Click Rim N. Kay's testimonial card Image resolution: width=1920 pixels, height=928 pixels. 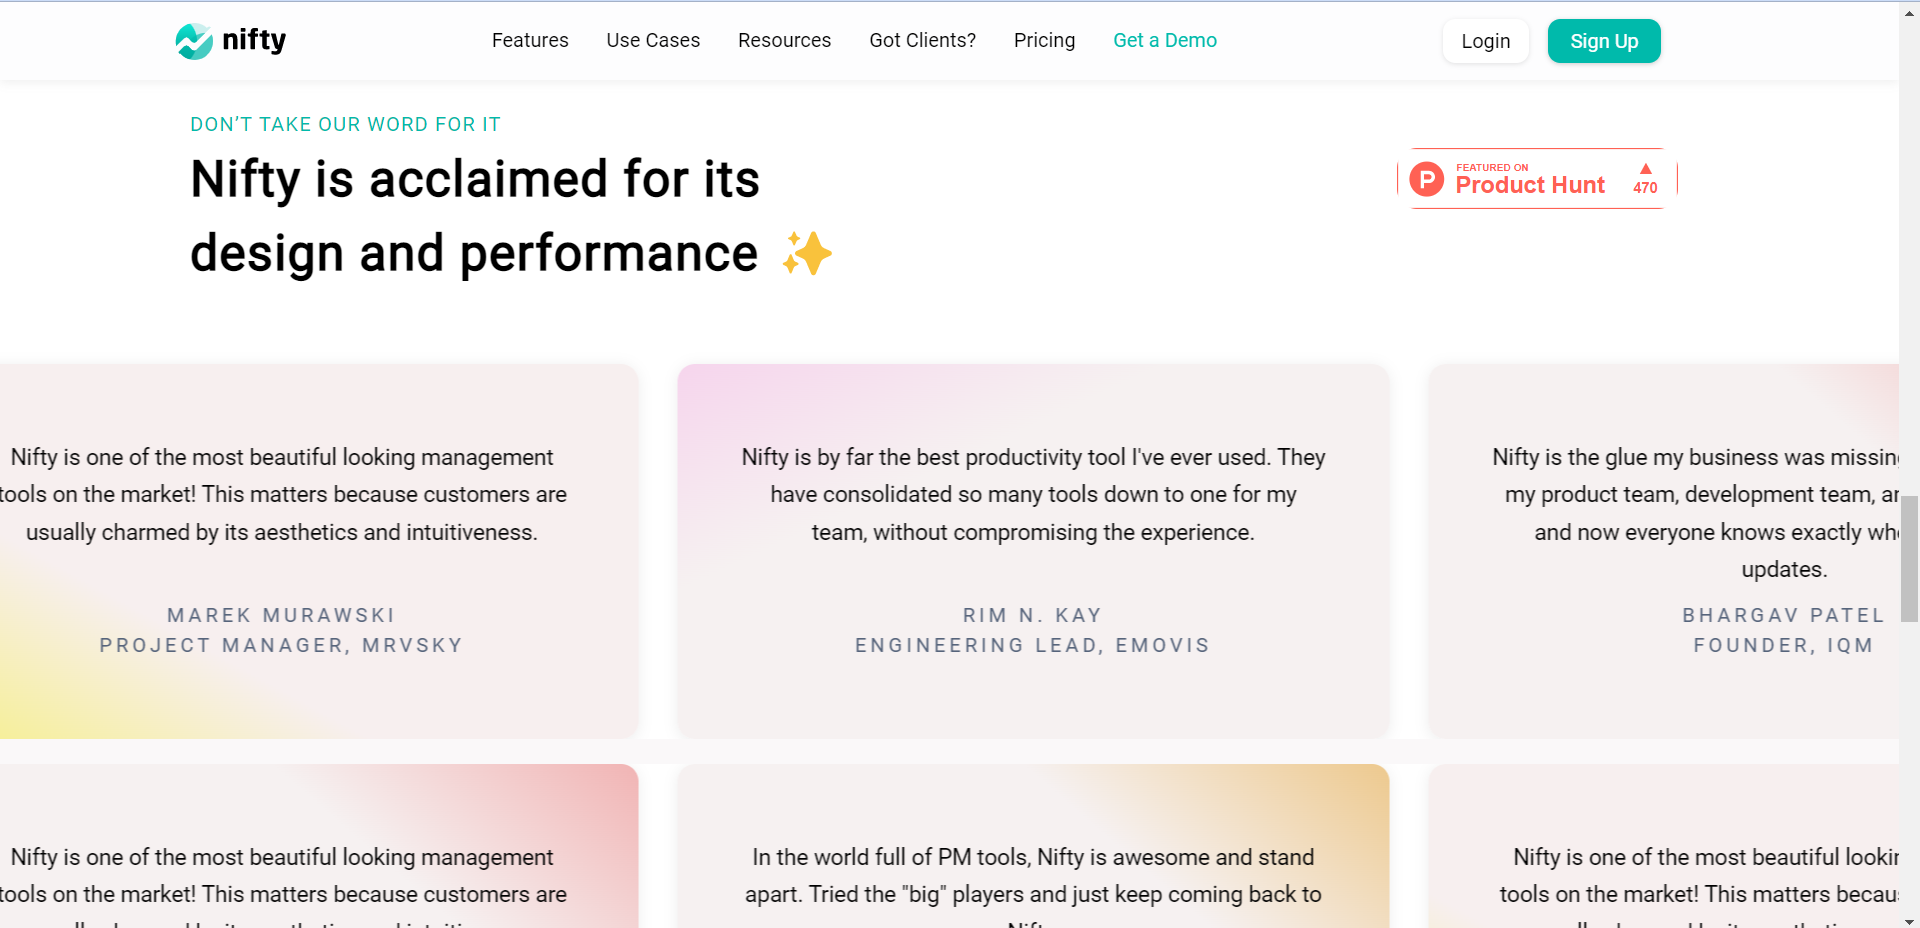1033,550
